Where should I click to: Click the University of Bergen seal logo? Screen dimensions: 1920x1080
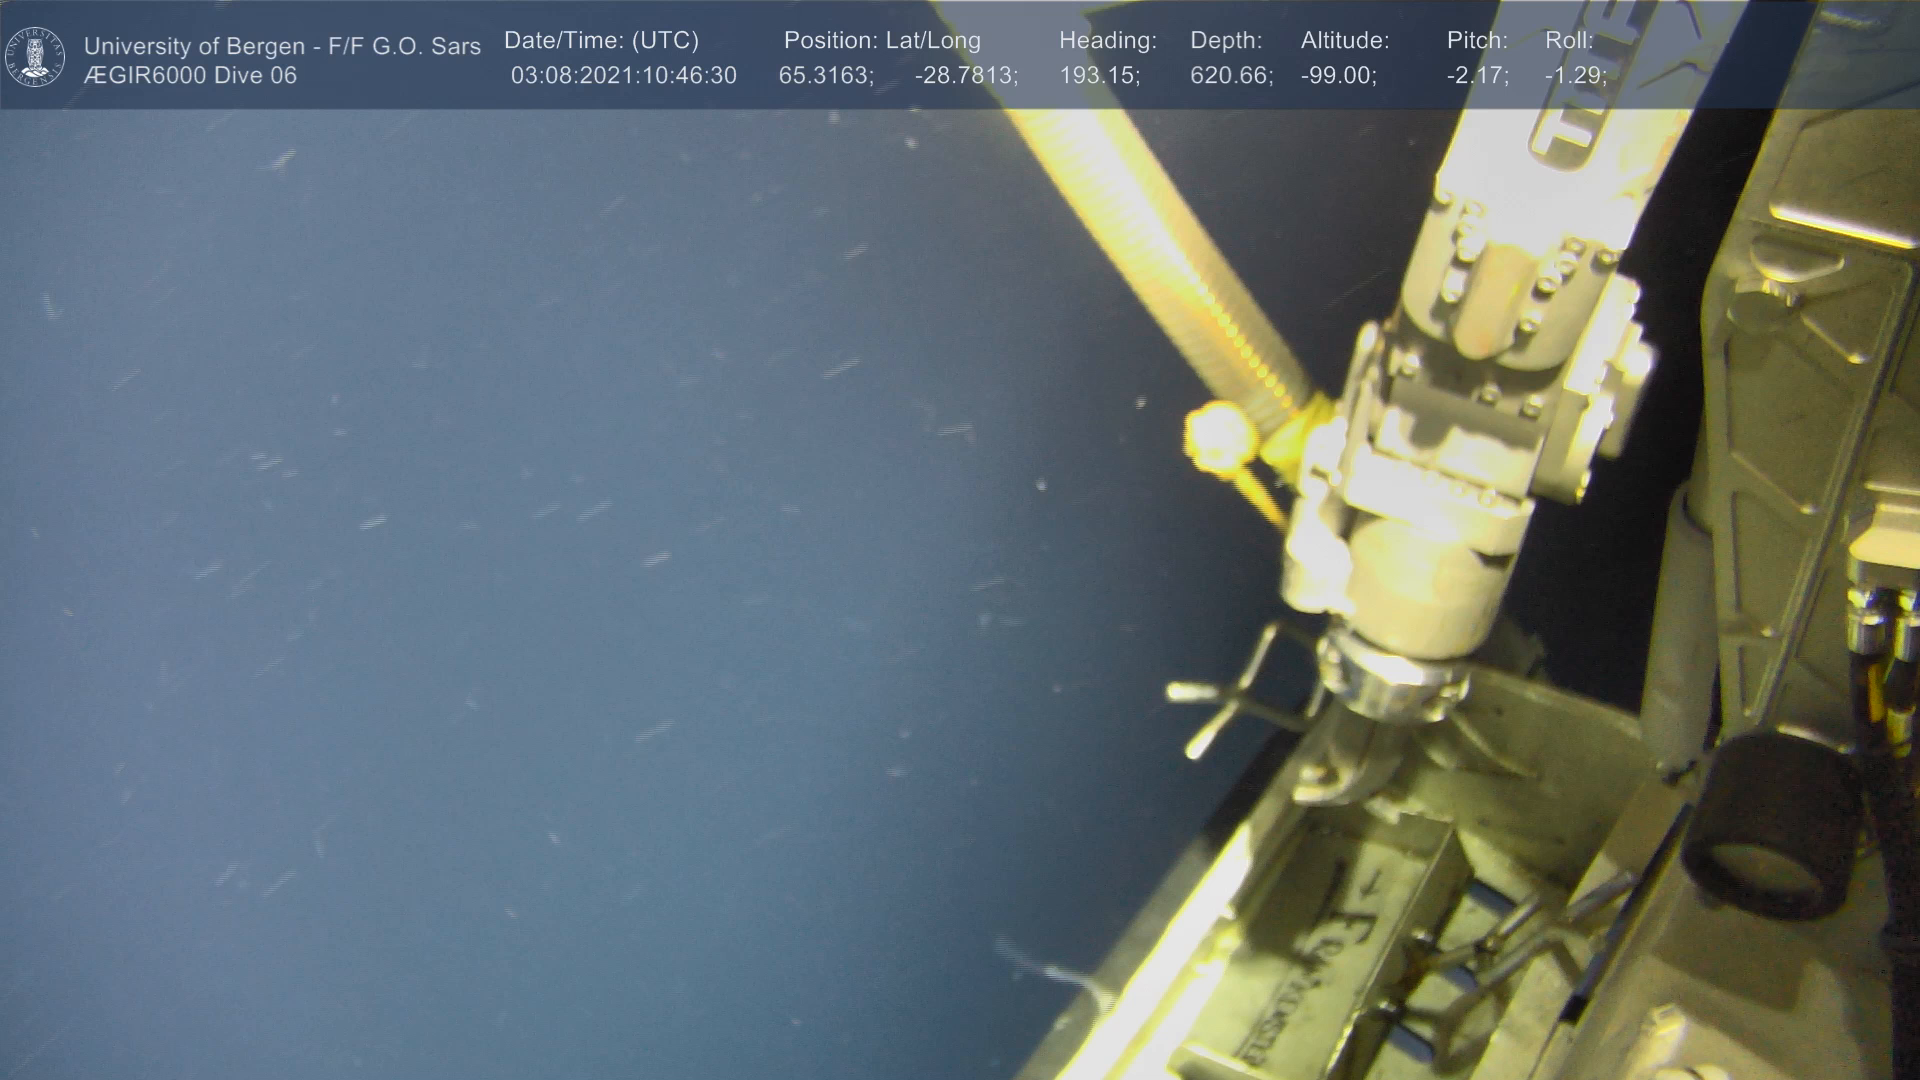(35, 57)
